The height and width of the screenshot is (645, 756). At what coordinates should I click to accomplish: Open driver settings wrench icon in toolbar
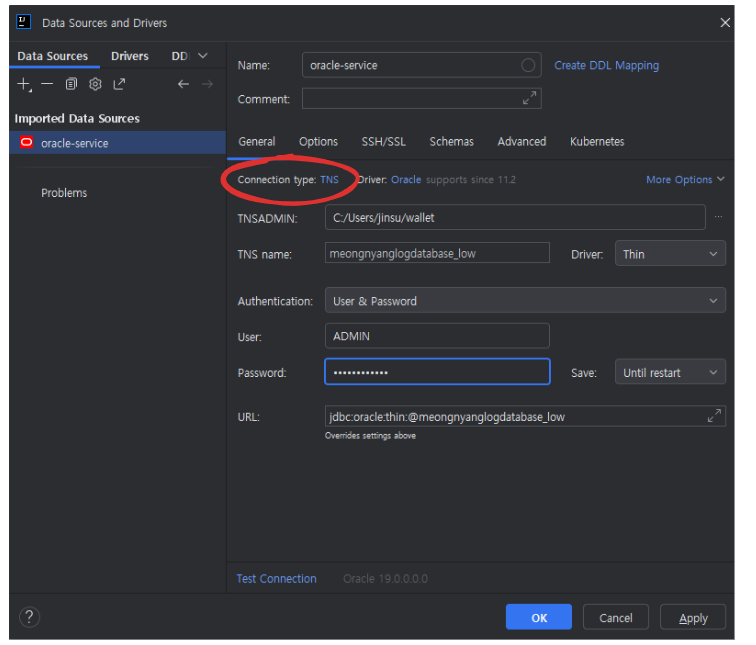95,84
